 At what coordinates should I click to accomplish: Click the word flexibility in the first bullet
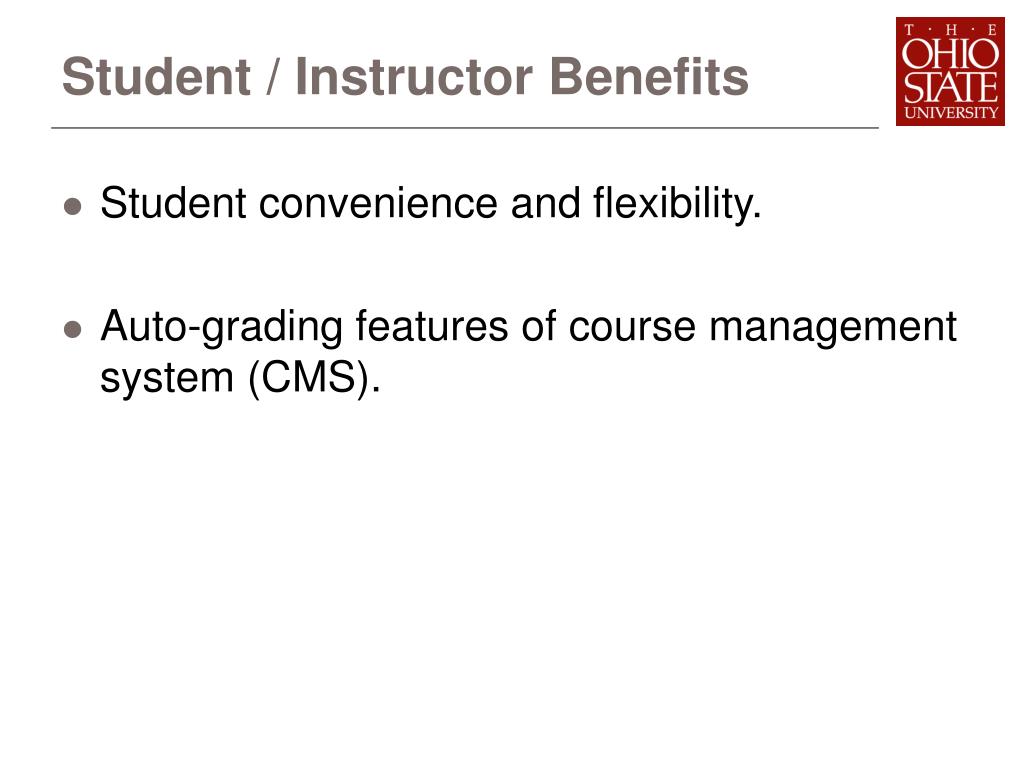click(677, 203)
